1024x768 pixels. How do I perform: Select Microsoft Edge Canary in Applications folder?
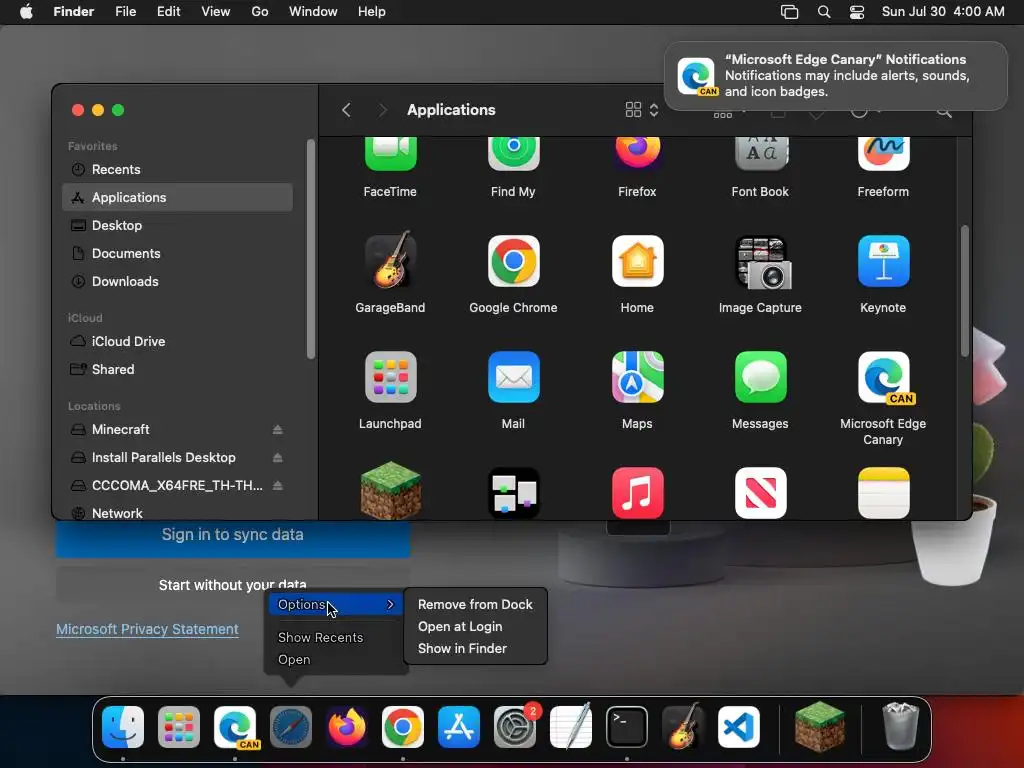point(884,377)
